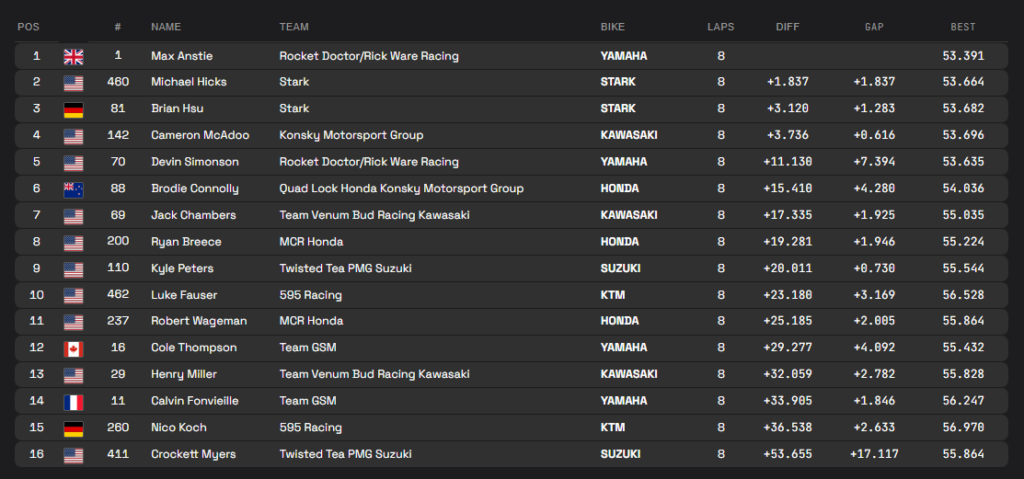Click the USA flag beside Ryan Breece
Viewport: 1024px width, 479px height.
[x=73, y=242]
